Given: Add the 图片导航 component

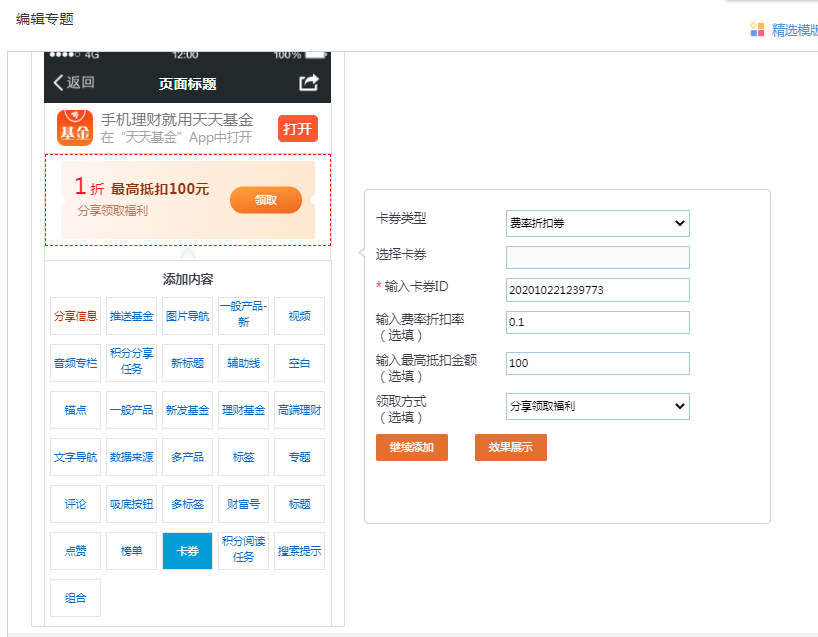Looking at the screenshot, I should click(187, 316).
